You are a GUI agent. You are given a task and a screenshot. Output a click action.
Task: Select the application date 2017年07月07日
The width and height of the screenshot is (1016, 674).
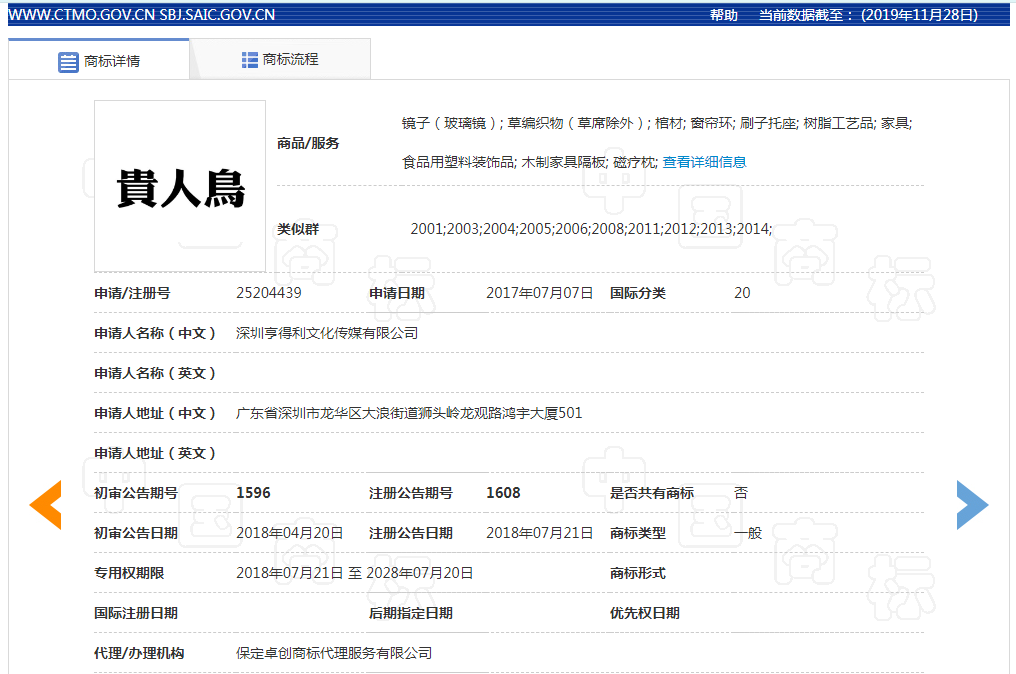[539, 293]
